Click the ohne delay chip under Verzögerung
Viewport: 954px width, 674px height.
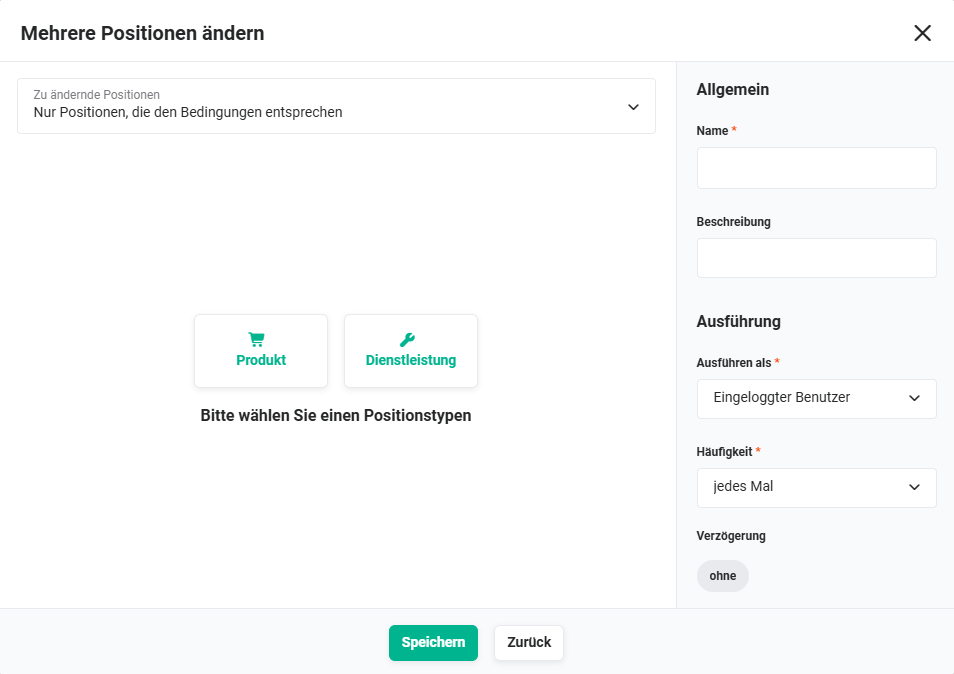tap(723, 576)
